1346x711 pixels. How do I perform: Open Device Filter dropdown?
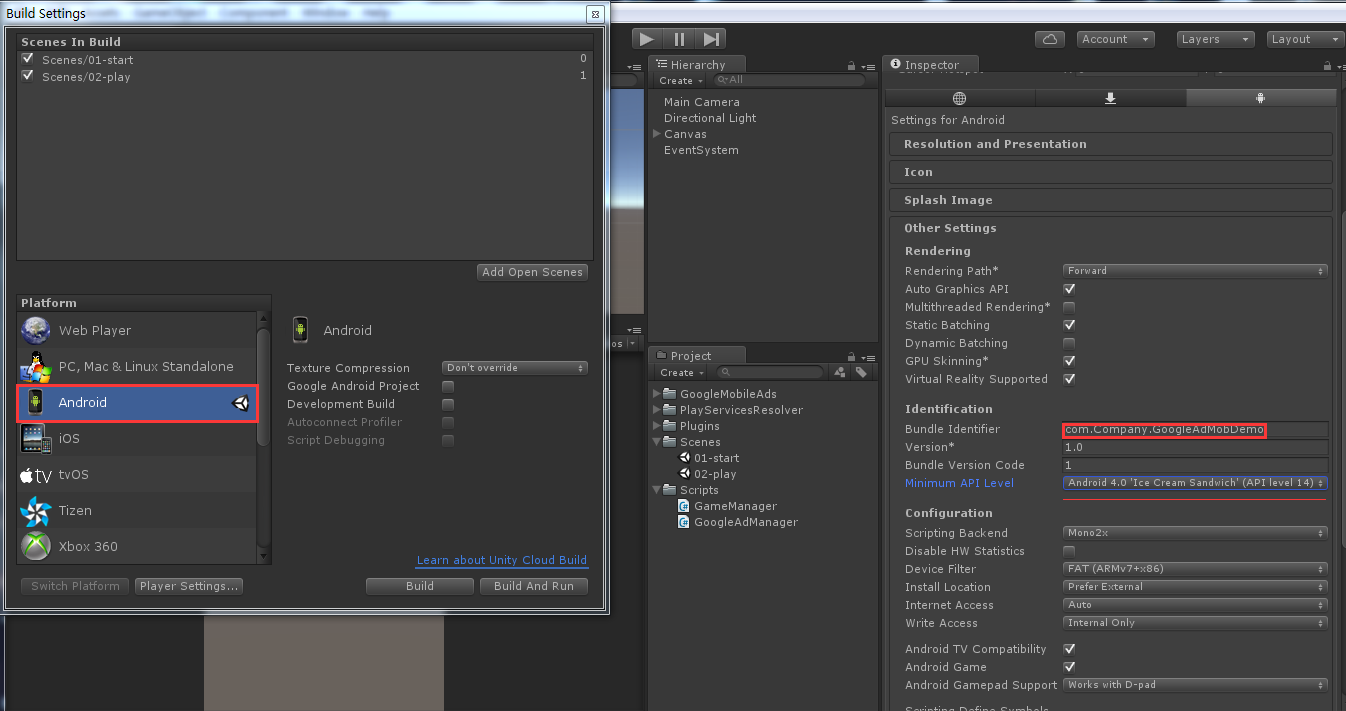pos(1195,569)
